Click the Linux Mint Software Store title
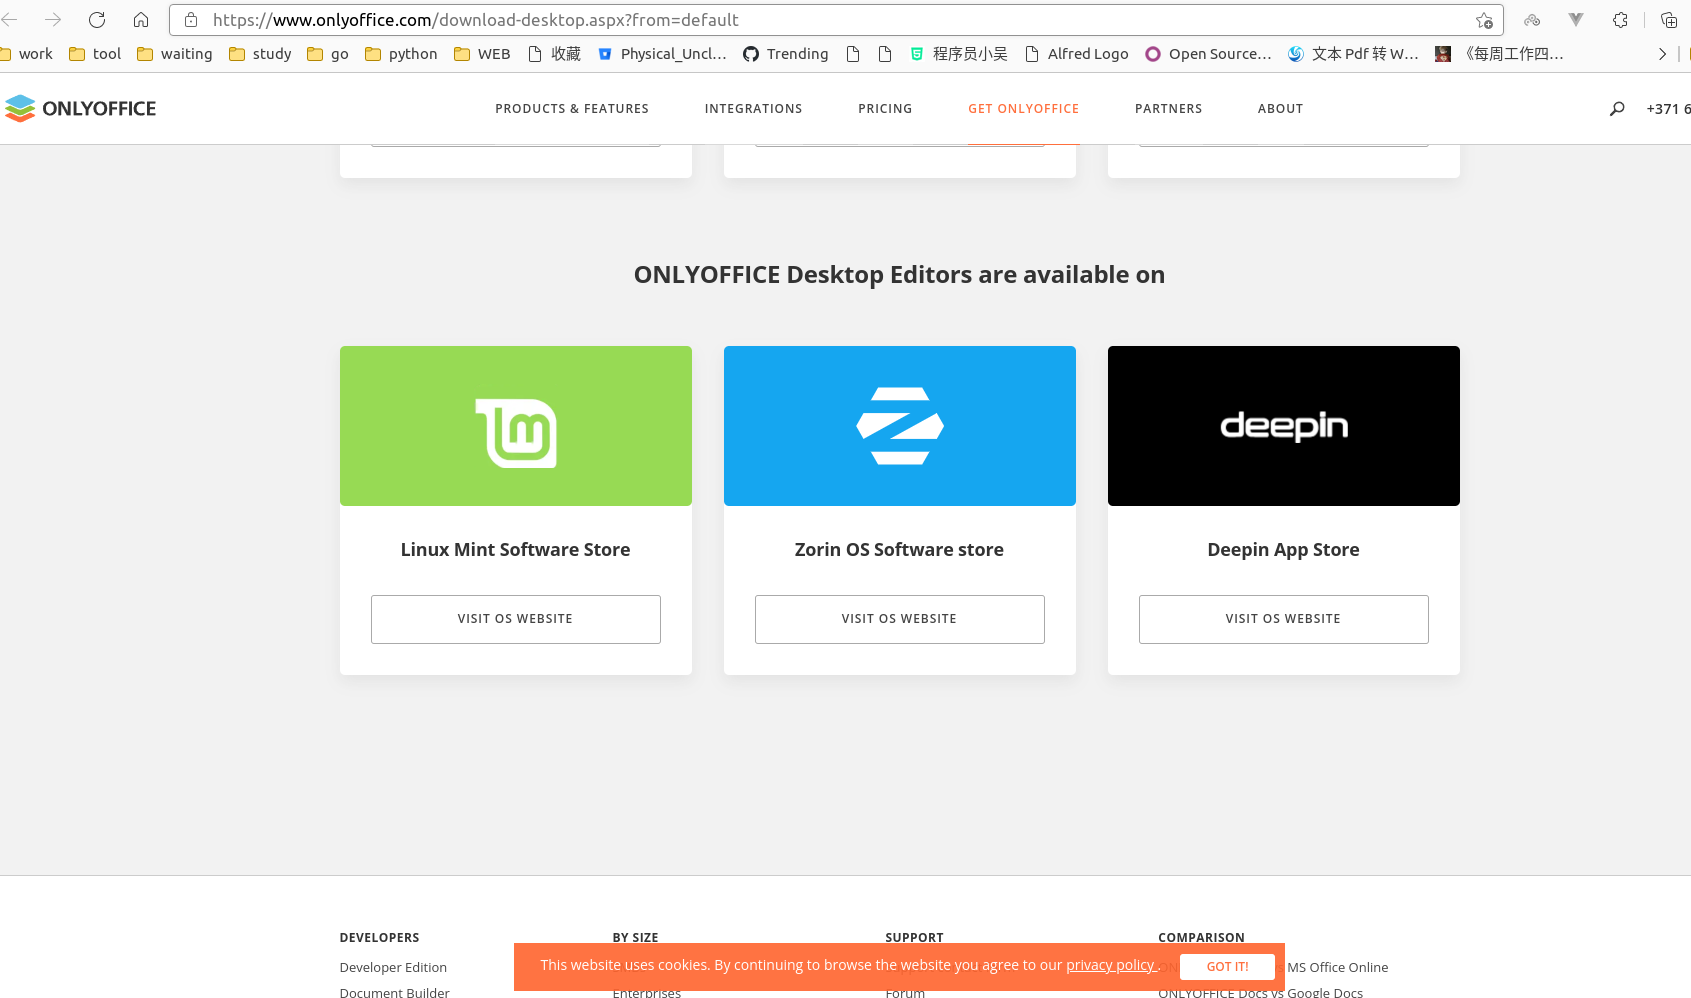1691x998 pixels. pos(516,550)
